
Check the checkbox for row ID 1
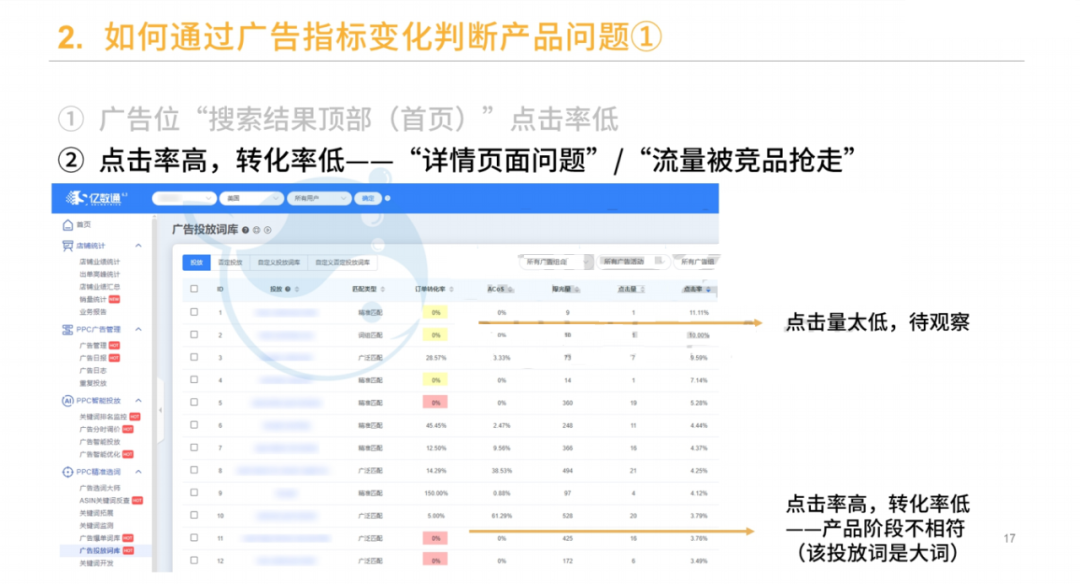coord(194,310)
